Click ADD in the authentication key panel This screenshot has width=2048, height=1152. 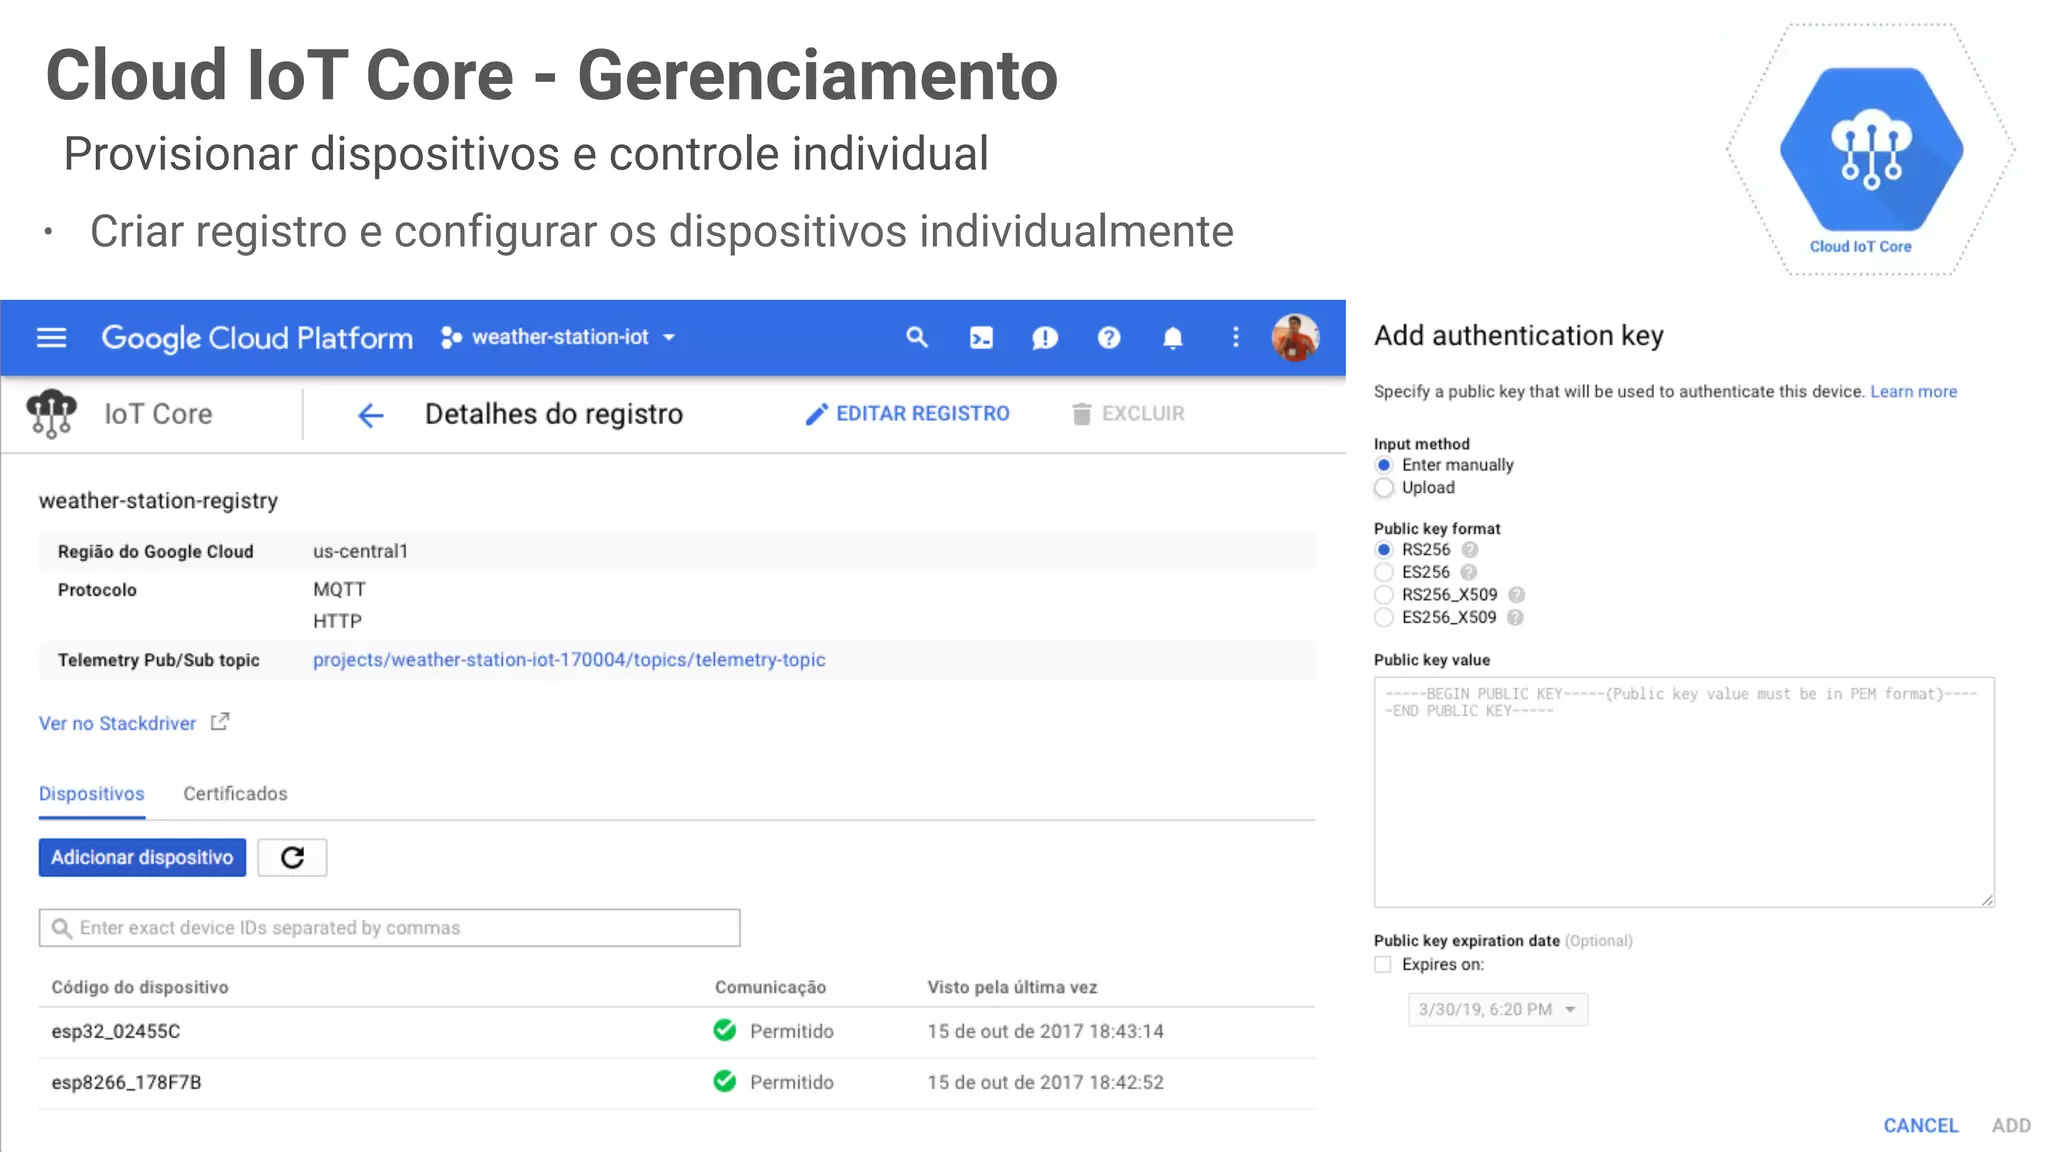2011,1126
